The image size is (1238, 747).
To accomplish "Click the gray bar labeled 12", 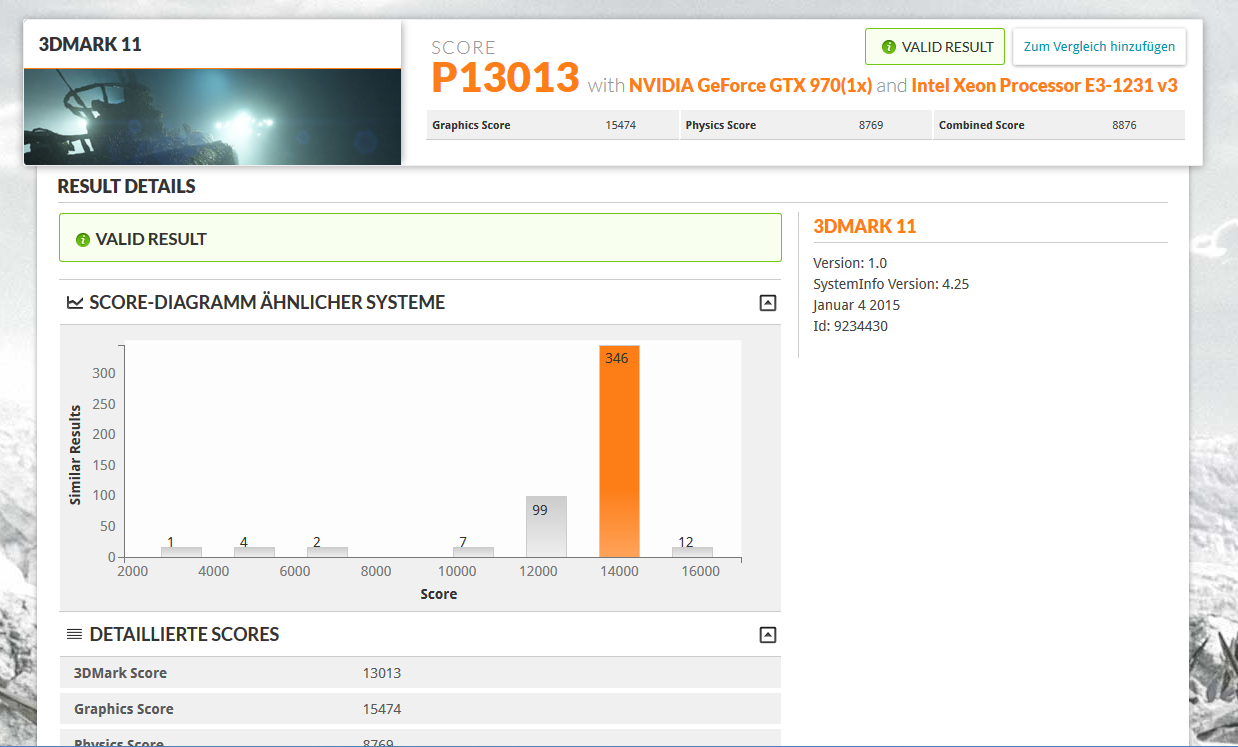I will click(x=692, y=552).
